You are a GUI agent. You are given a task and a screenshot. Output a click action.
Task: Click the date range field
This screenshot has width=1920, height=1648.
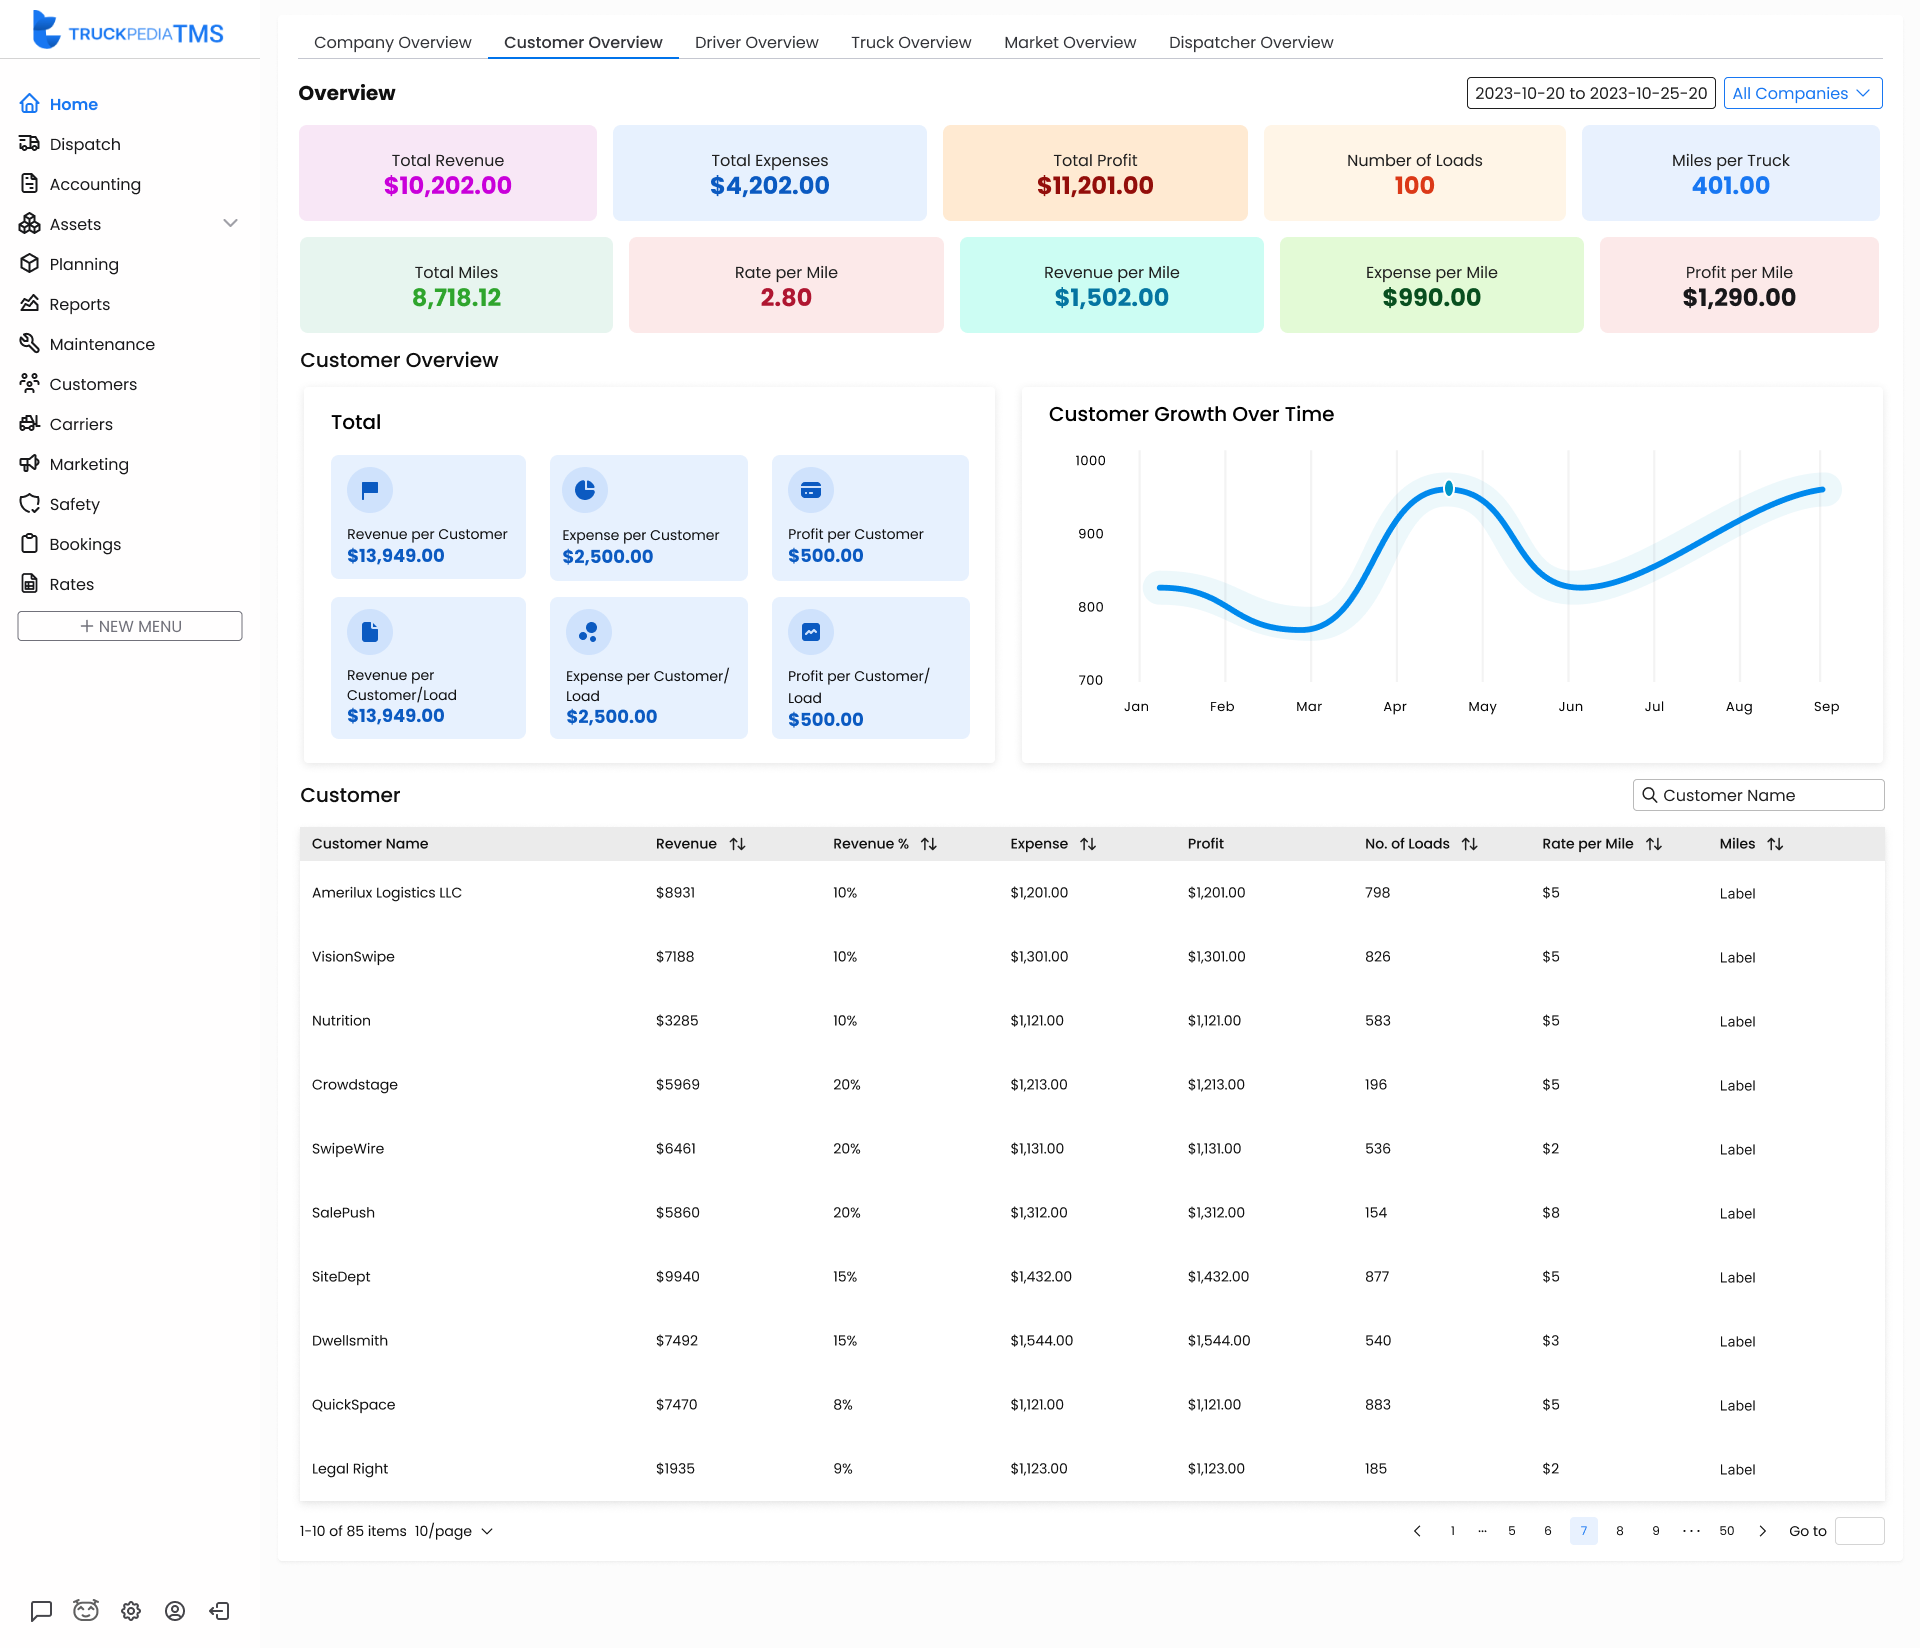1591,93
